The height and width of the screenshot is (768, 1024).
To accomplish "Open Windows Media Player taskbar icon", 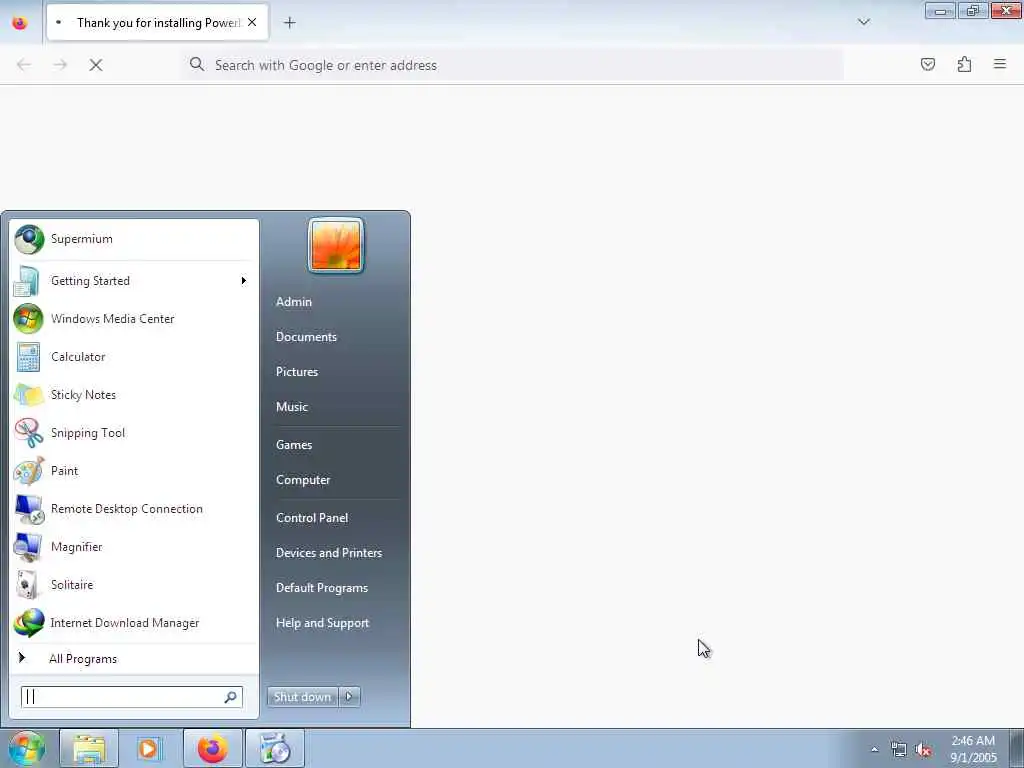I will click(x=149, y=748).
